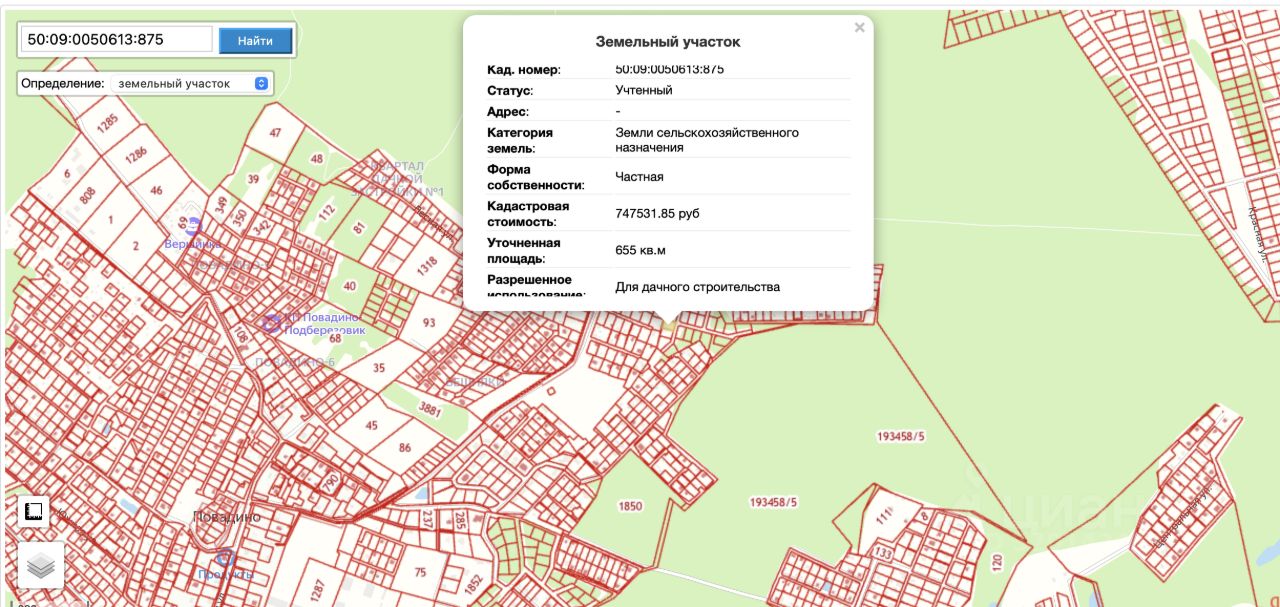Close the Земельный участок info popup
This screenshot has width=1280, height=607.
[859, 28]
